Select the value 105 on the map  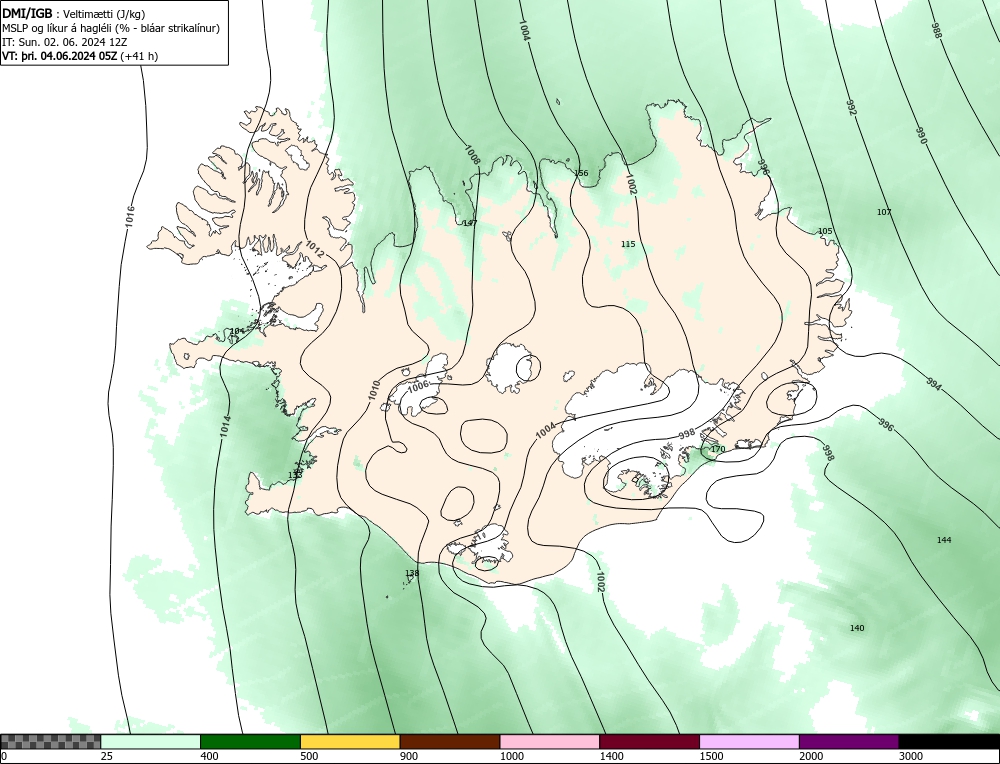coord(825,231)
